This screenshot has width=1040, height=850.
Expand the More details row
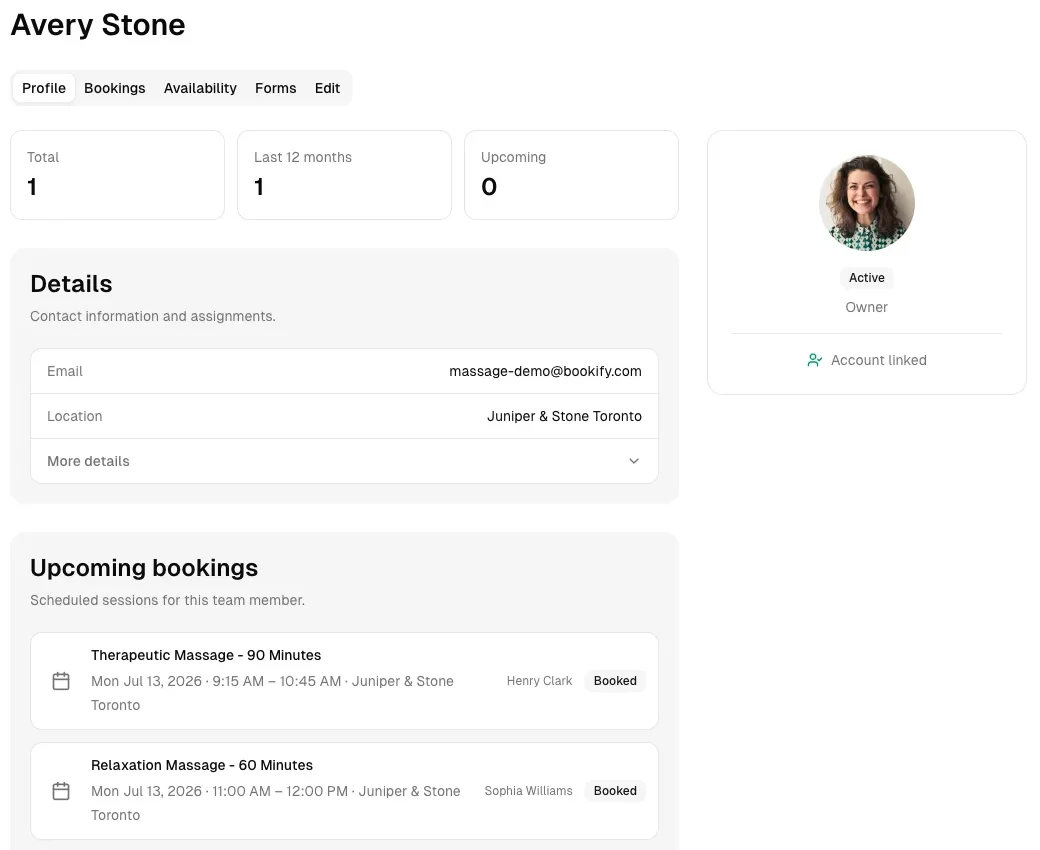(x=344, y=461)
